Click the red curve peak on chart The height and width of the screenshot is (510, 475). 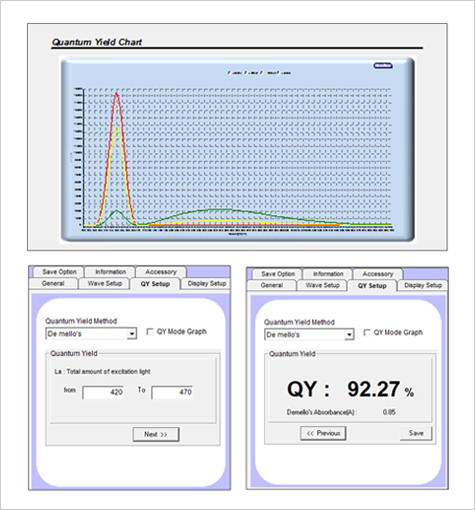tap(116, 94)
